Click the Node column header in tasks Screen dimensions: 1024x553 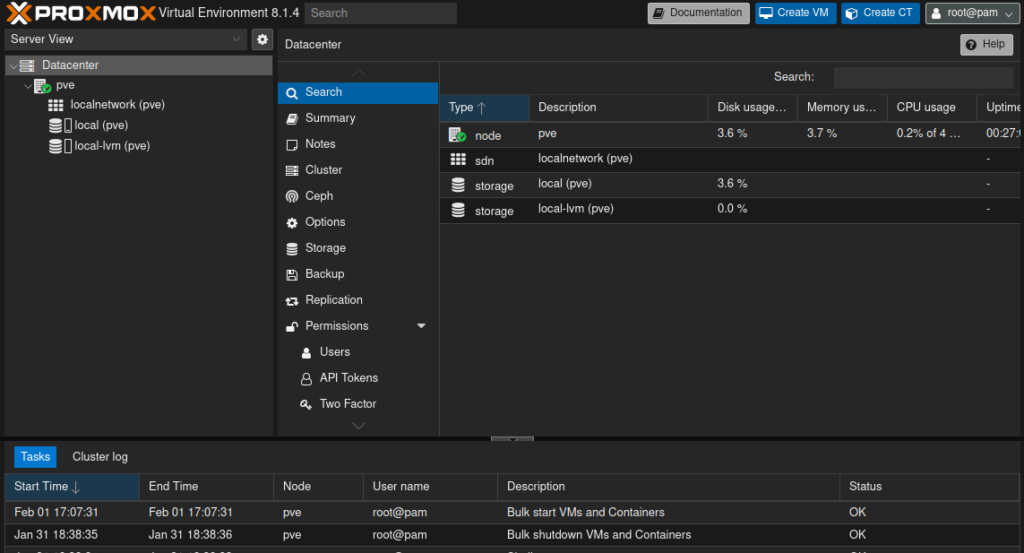318,486
